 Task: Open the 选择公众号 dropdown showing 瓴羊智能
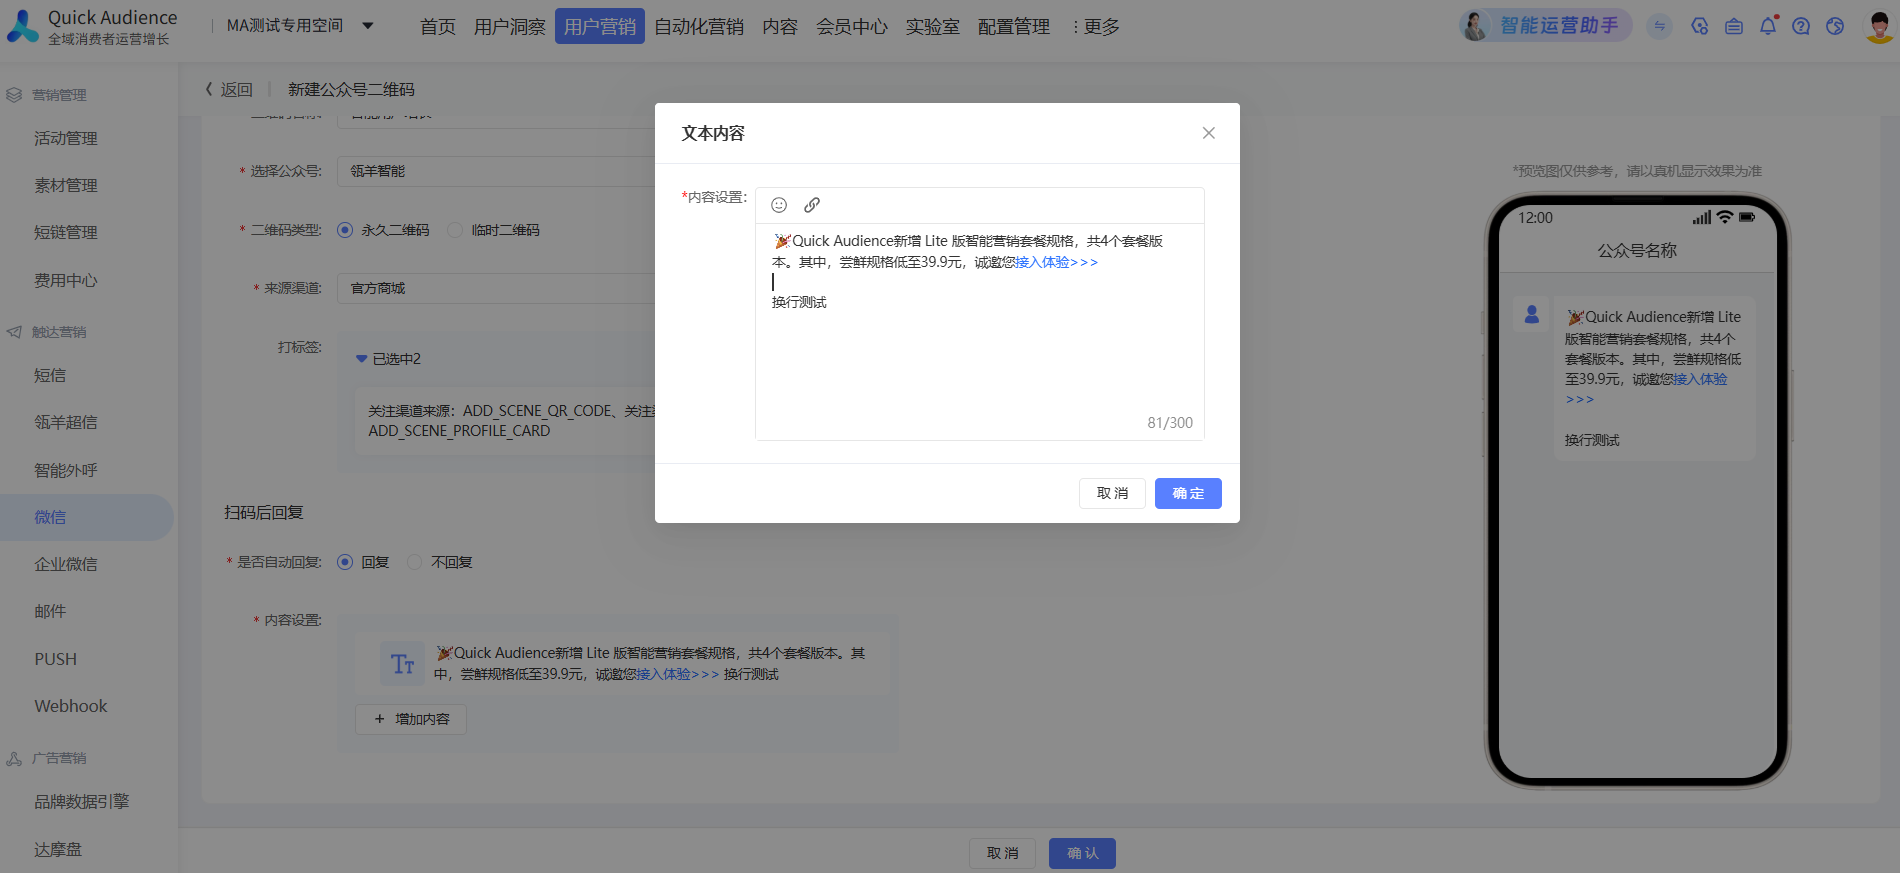pyautogui.click(x=496, y=171)
